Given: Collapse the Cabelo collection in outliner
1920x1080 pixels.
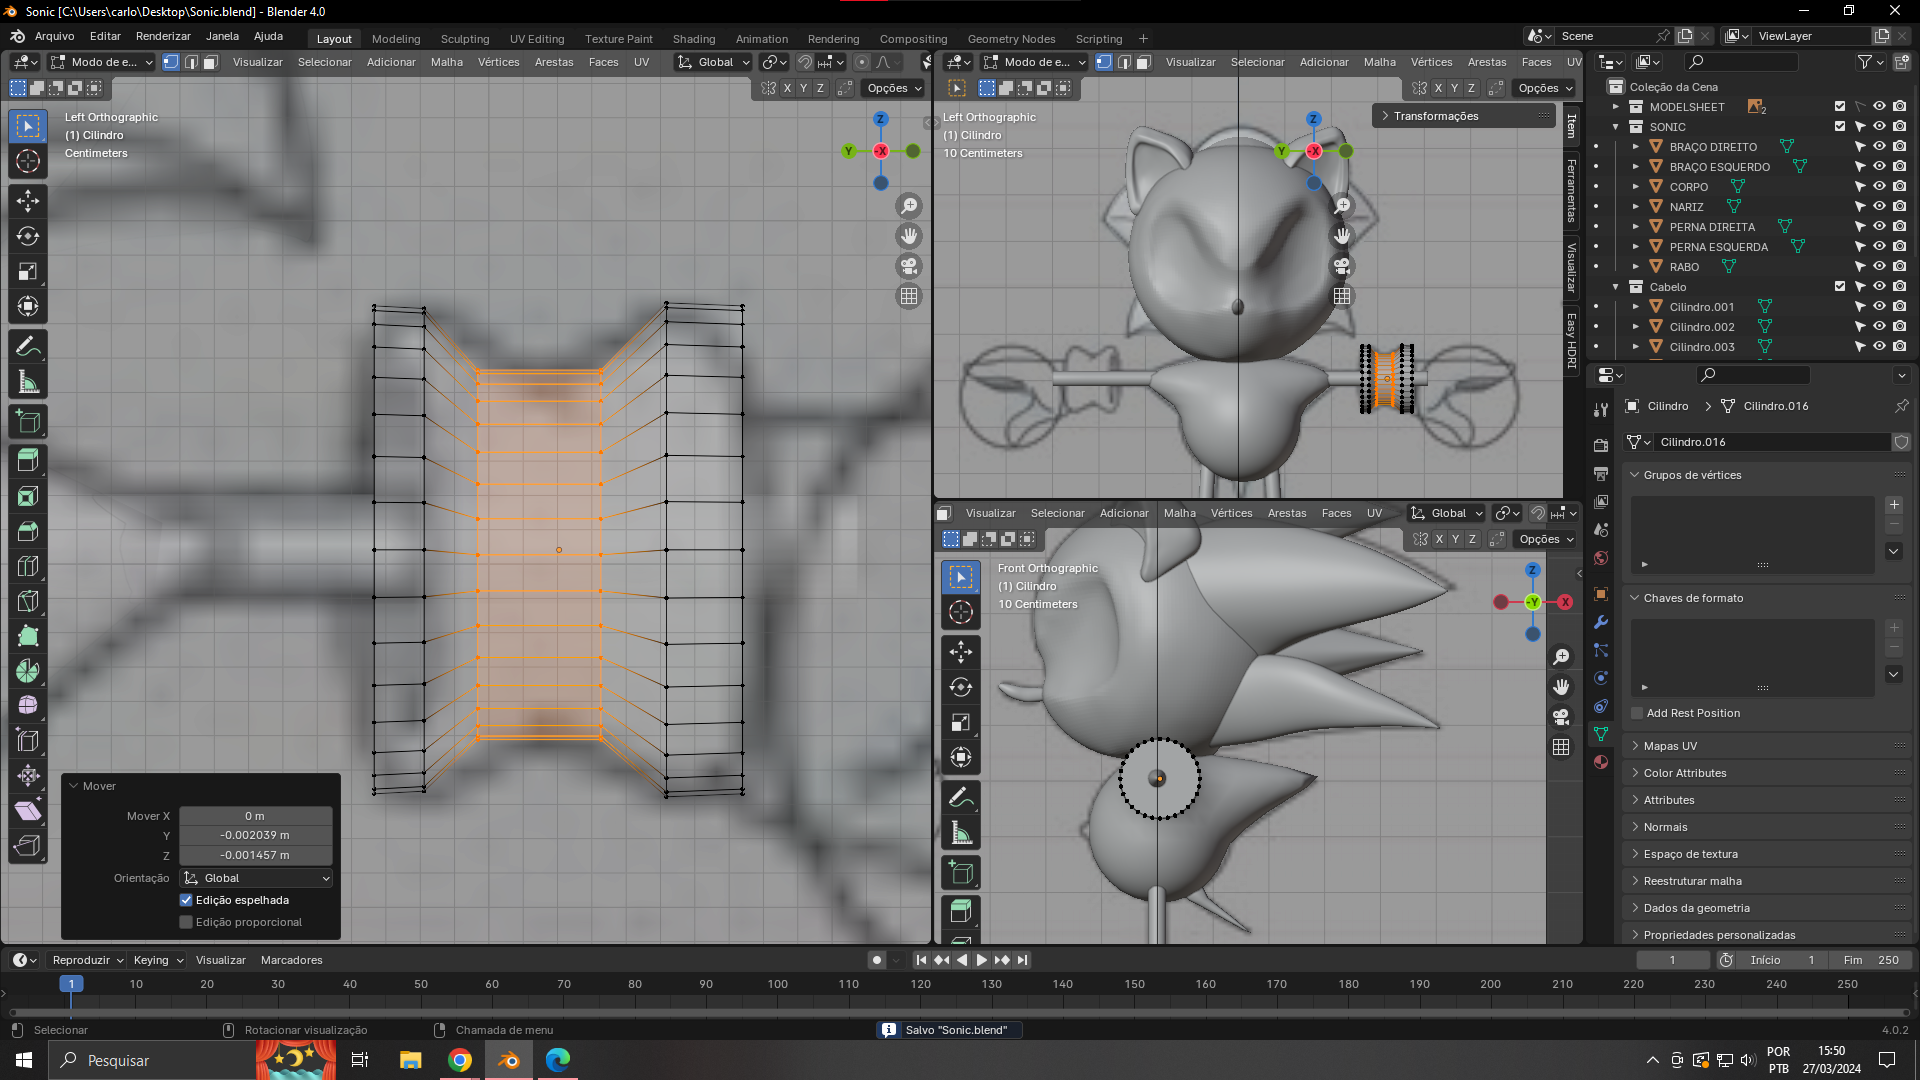Looking at the screenshot, I should coord(1616,287).
